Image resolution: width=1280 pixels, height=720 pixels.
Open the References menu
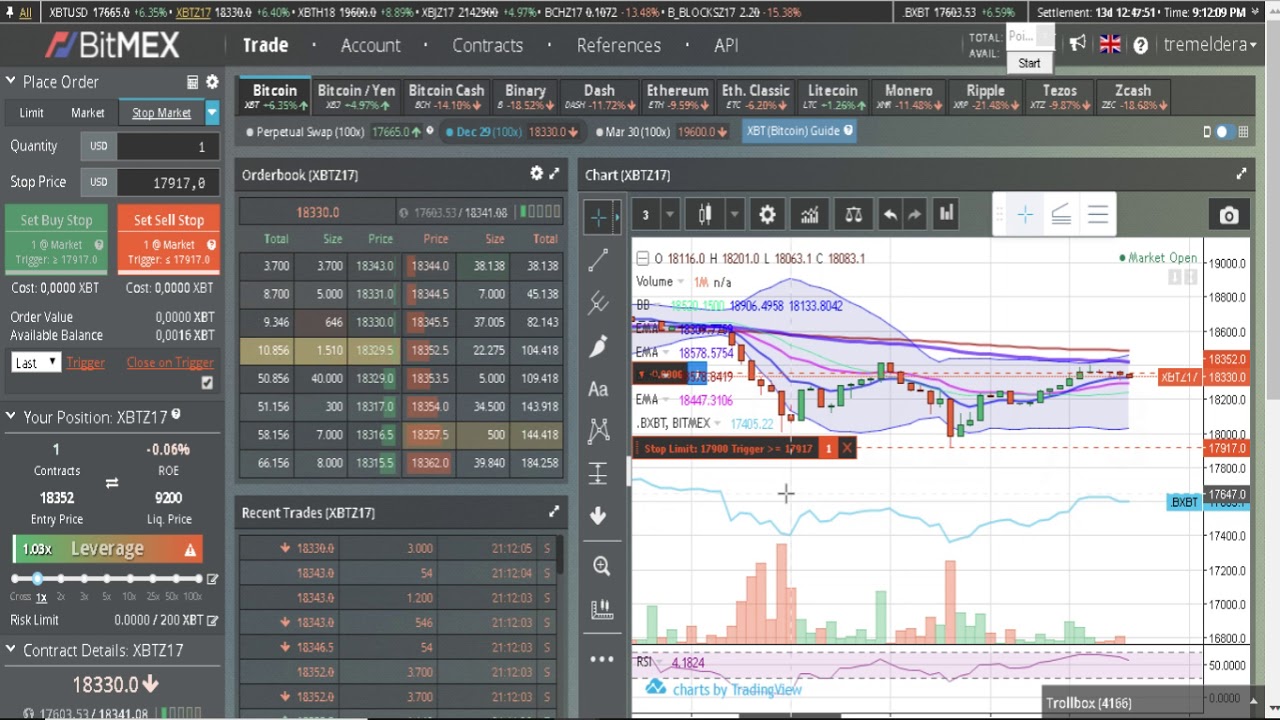pyautogui.click(x=618, y=45)
